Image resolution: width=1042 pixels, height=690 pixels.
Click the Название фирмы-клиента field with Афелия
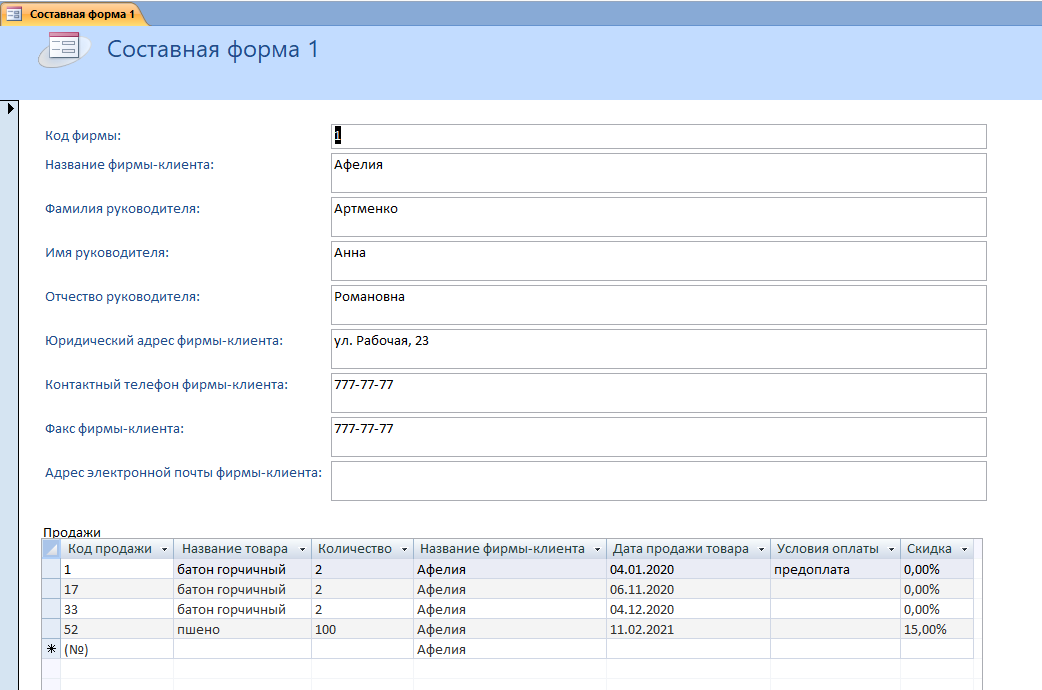[659, 173]
